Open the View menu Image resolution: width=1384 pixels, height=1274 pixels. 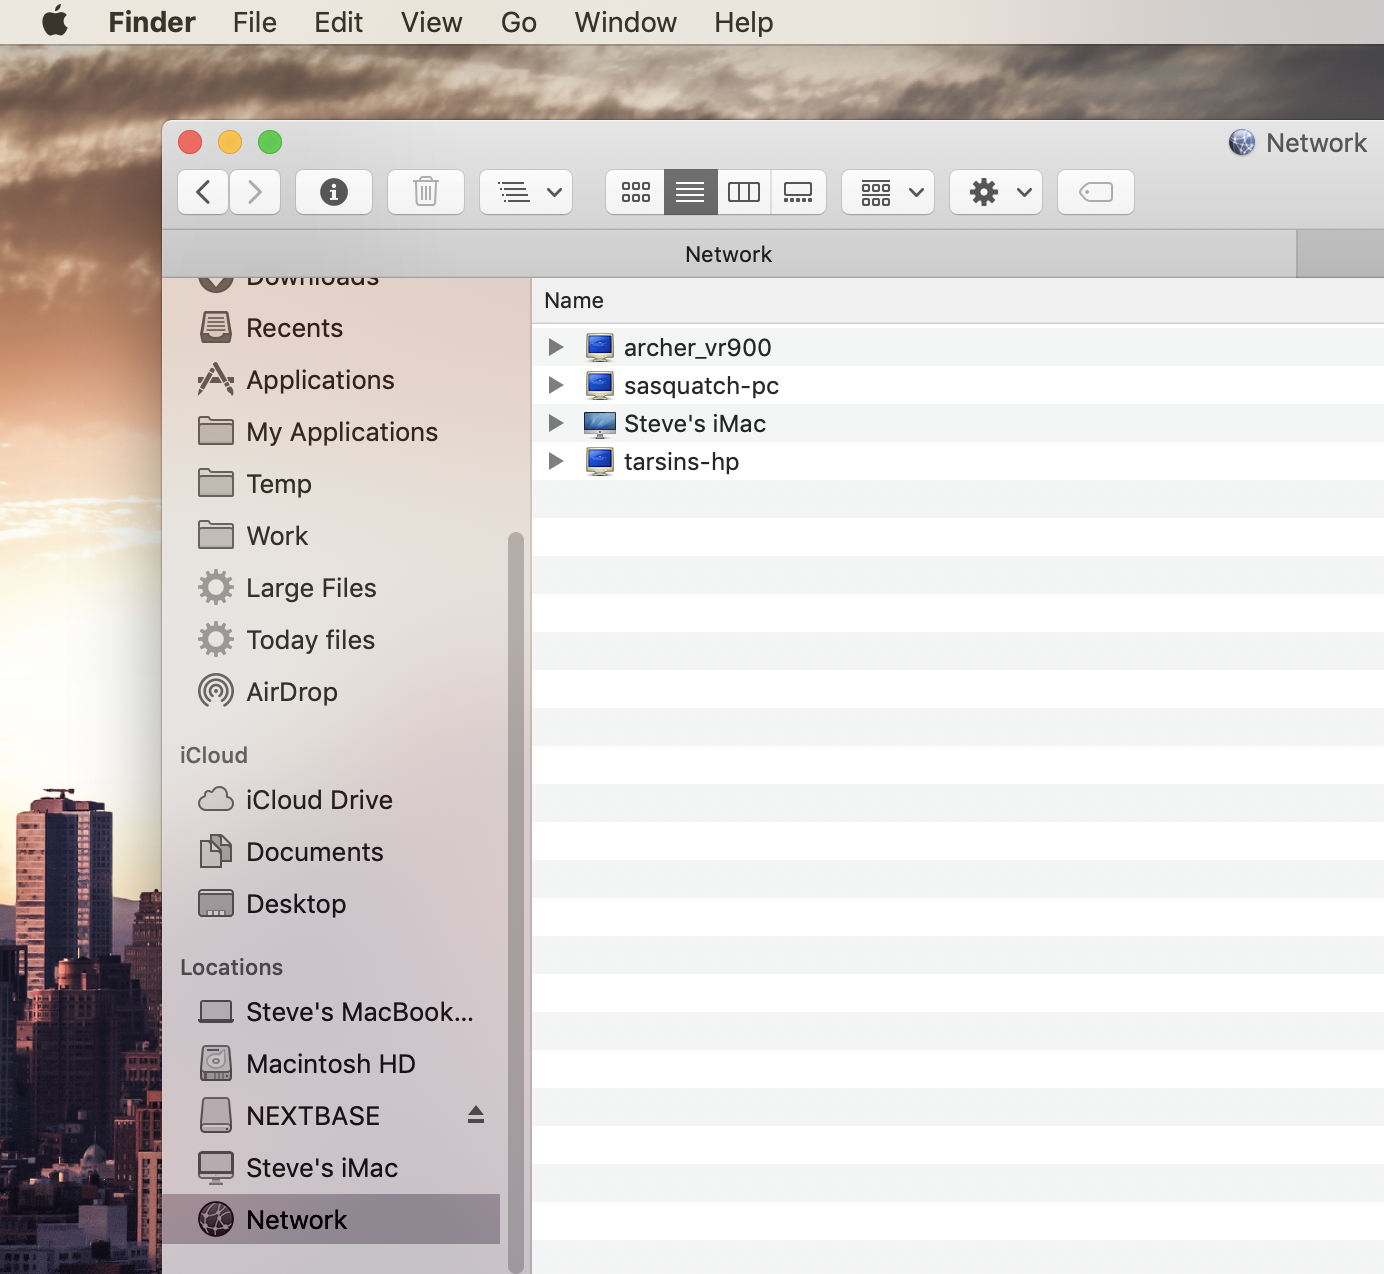pos(432,22)
